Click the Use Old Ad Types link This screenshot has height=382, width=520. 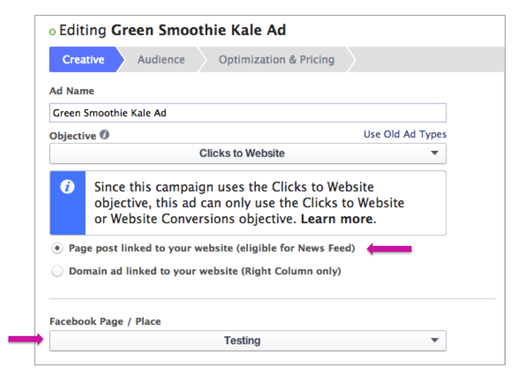pos(405,134)
